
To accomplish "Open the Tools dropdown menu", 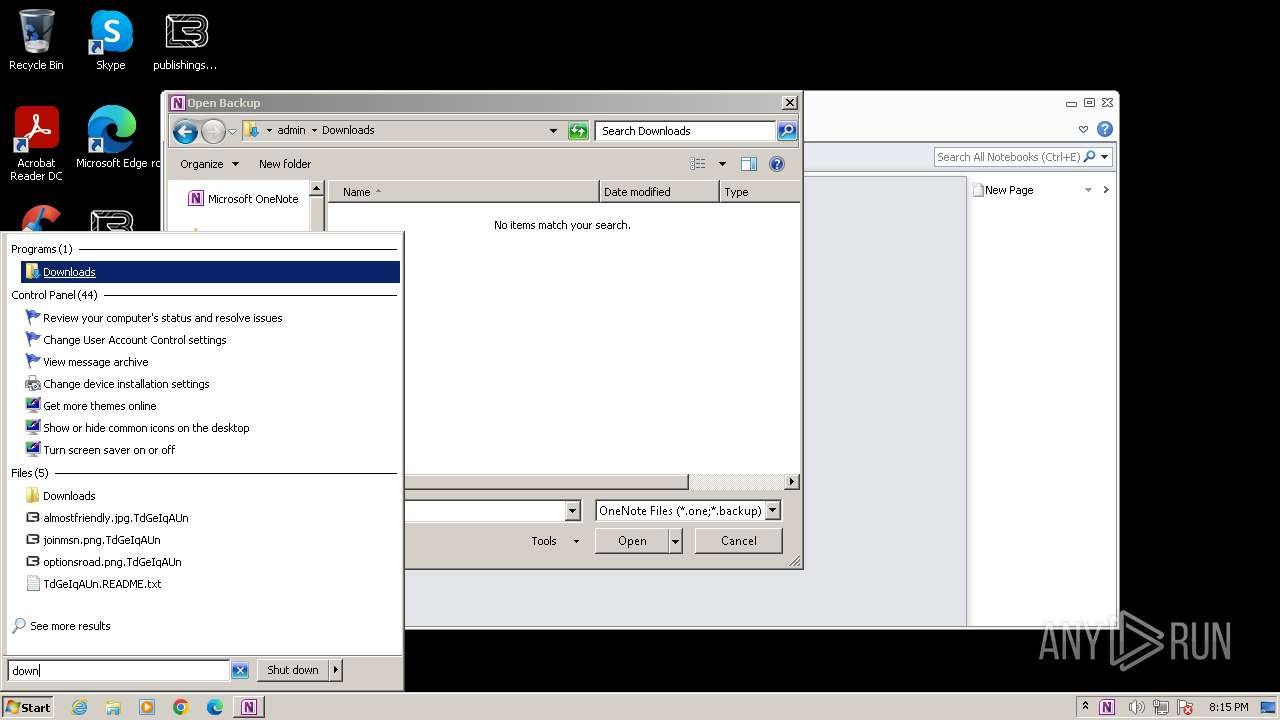I will pyautogui.click(x=555, y=541).
